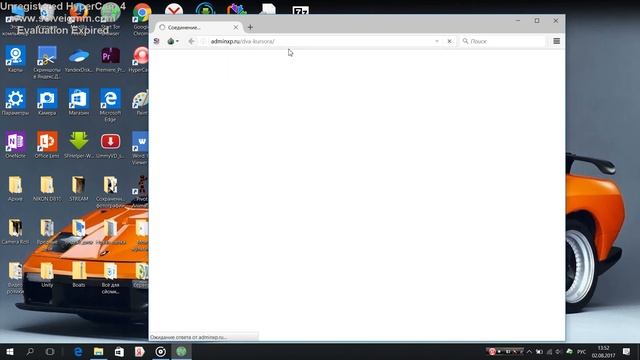Screen dimensions: 640x360
Task: Open the Yandex Screenshots shortcut
Action: [47, 62]
